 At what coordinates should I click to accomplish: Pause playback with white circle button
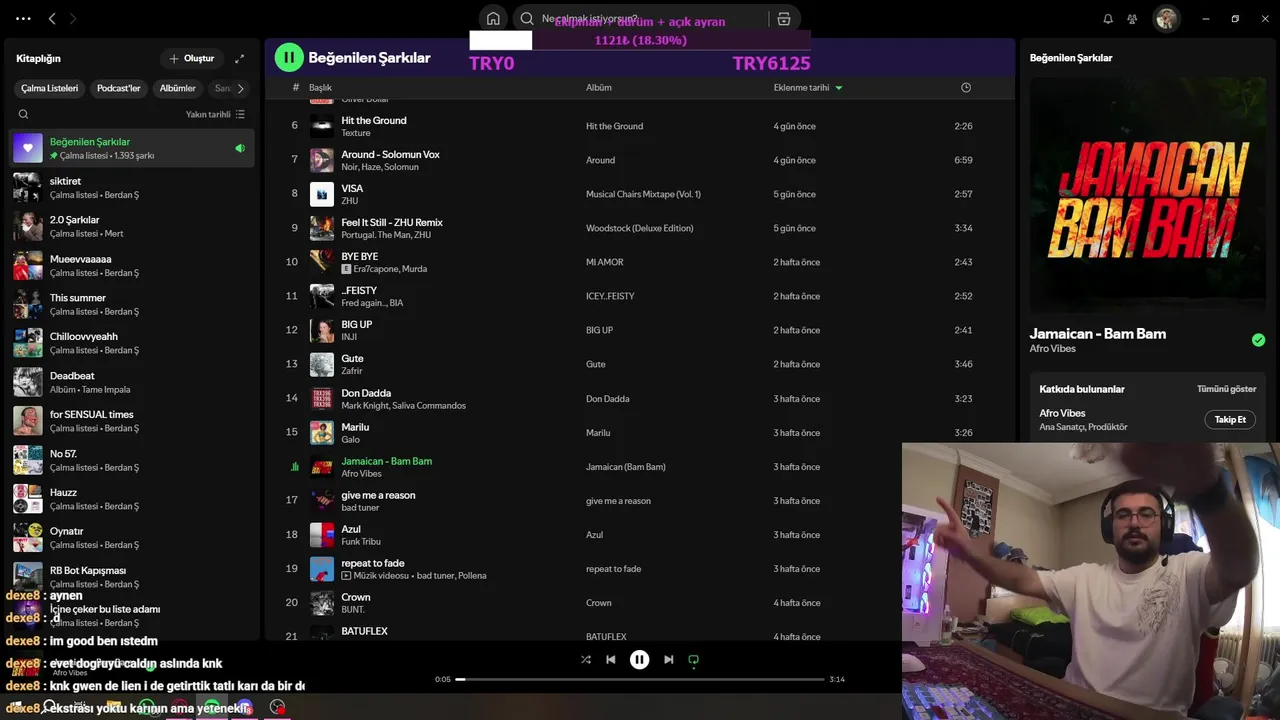point(639,660)
